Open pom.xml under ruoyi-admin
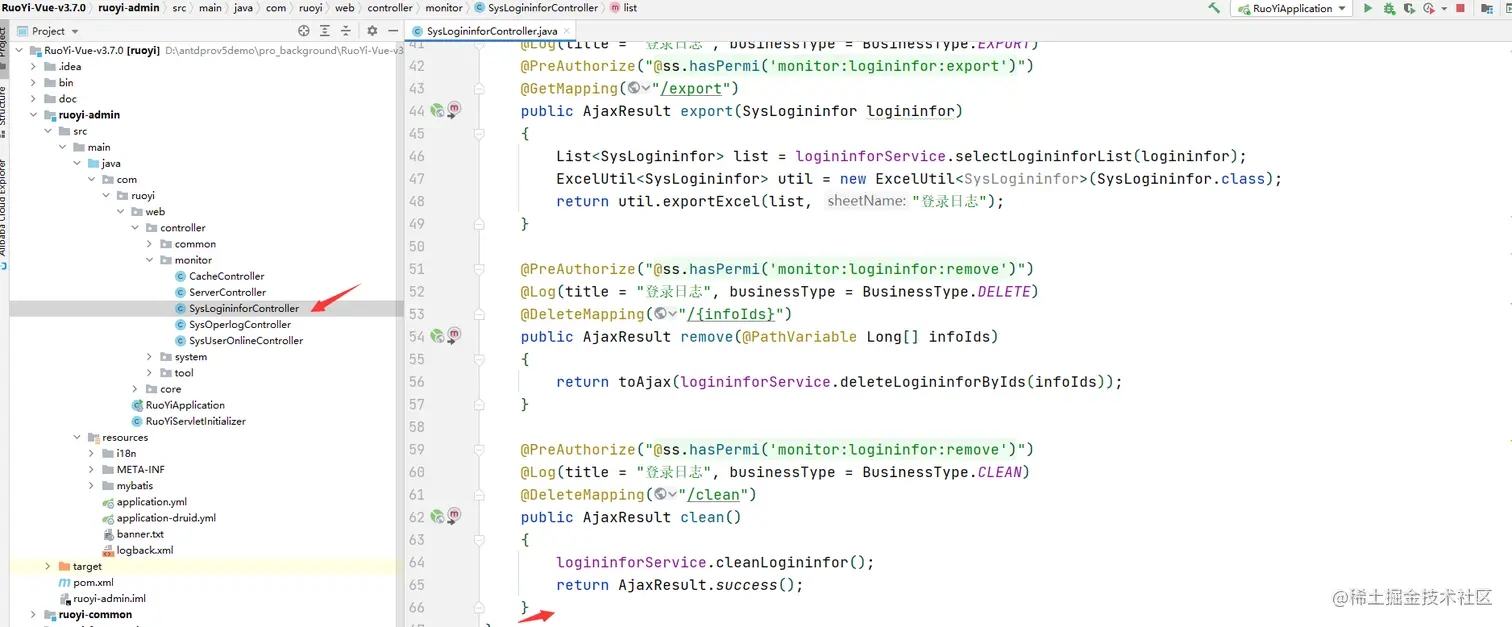Viewport: 1512px width, 627px height. tap(85, 582)
